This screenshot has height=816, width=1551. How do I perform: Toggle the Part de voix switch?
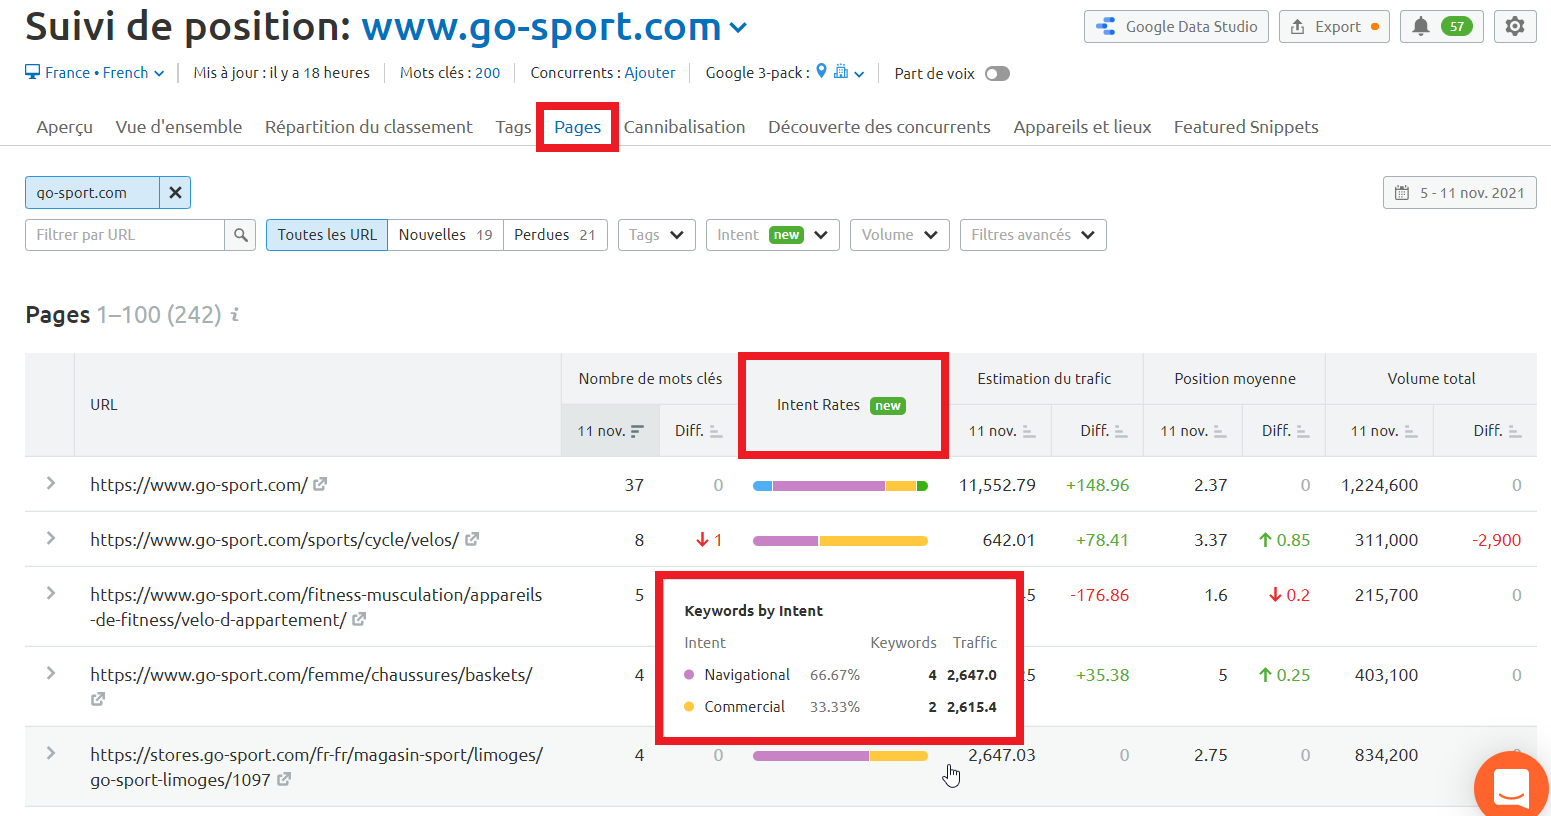pyautogui.click(x=997, y=74)
